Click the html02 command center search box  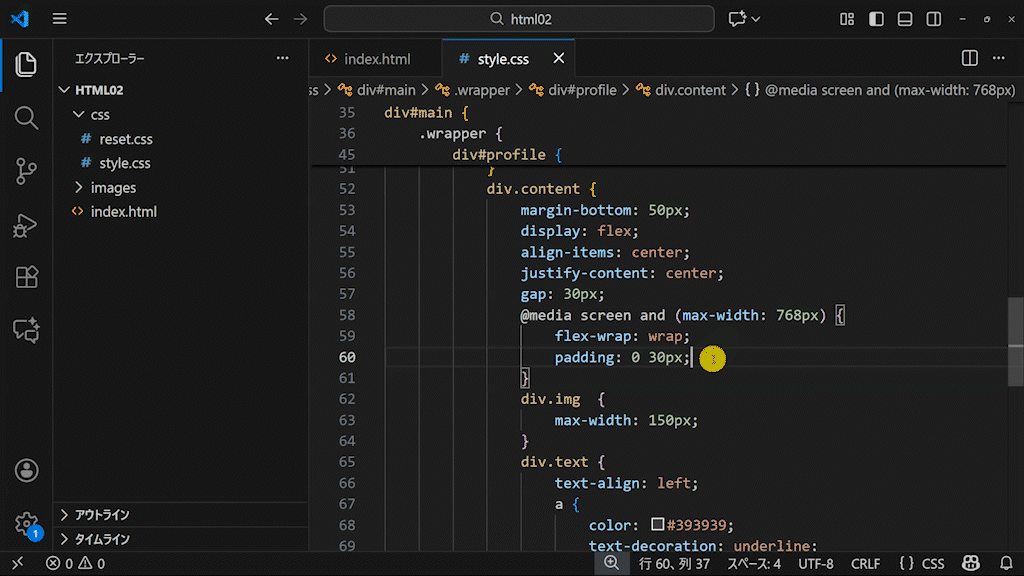[x=519, y=19]
